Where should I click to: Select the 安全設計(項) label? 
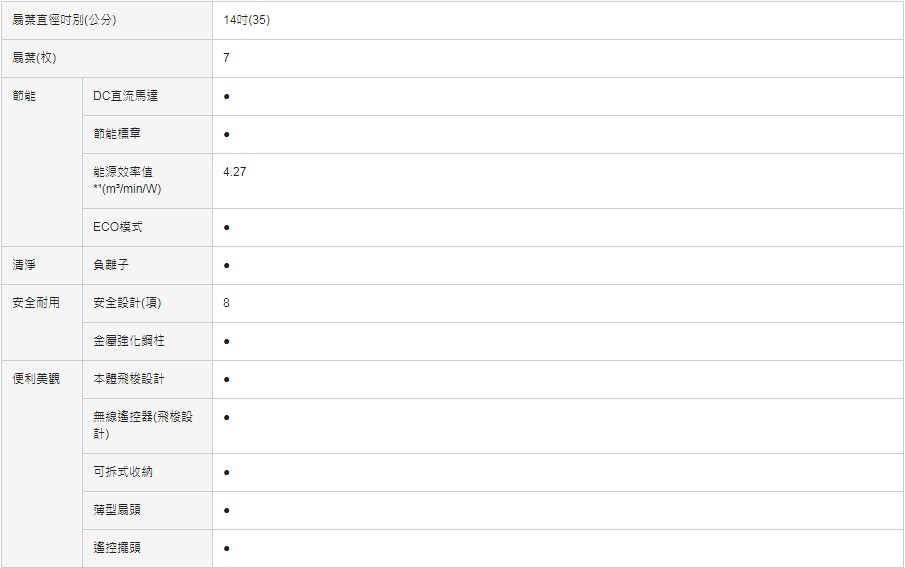pos(127,303)
